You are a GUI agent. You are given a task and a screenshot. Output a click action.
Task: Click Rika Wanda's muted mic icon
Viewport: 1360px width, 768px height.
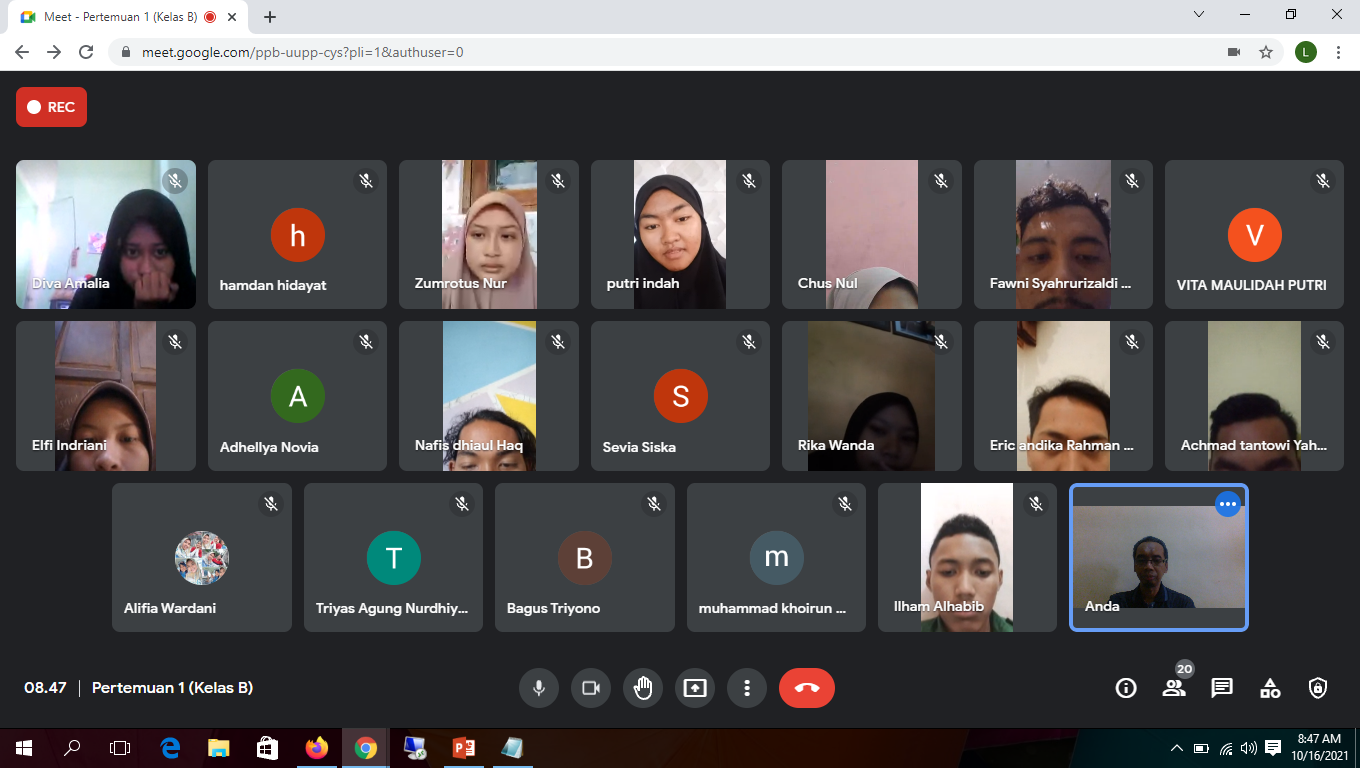pyautogui.click(x=941, y=342)
